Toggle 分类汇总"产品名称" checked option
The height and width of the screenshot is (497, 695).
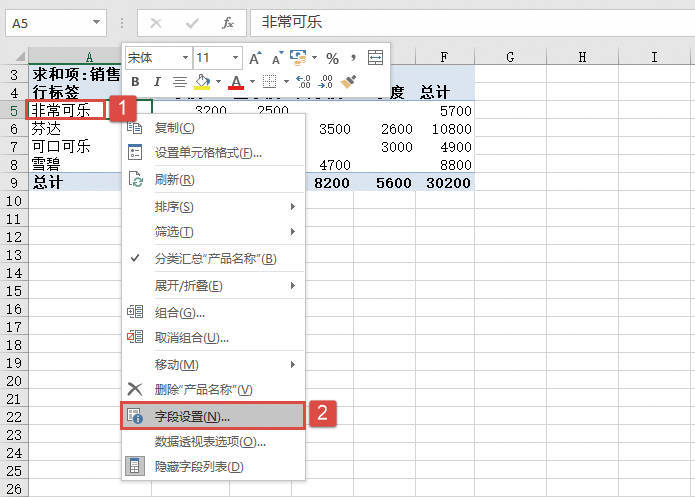[x=215, y=259]
